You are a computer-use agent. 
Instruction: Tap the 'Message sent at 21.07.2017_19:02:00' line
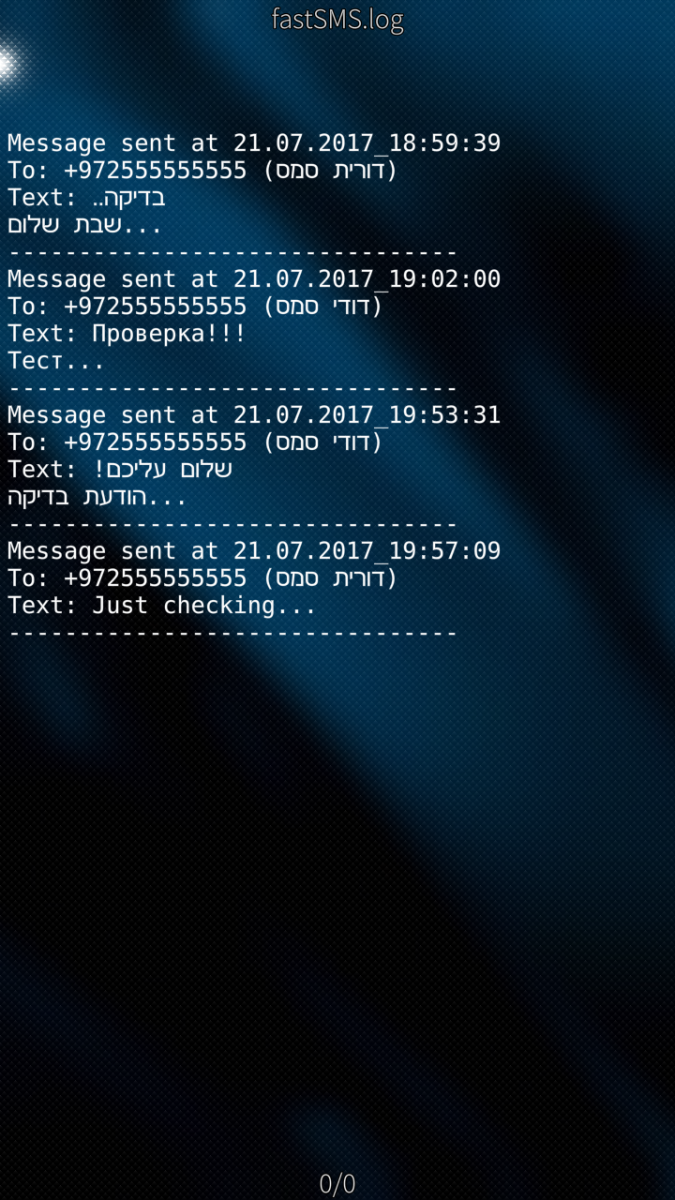tap(254, 280)
